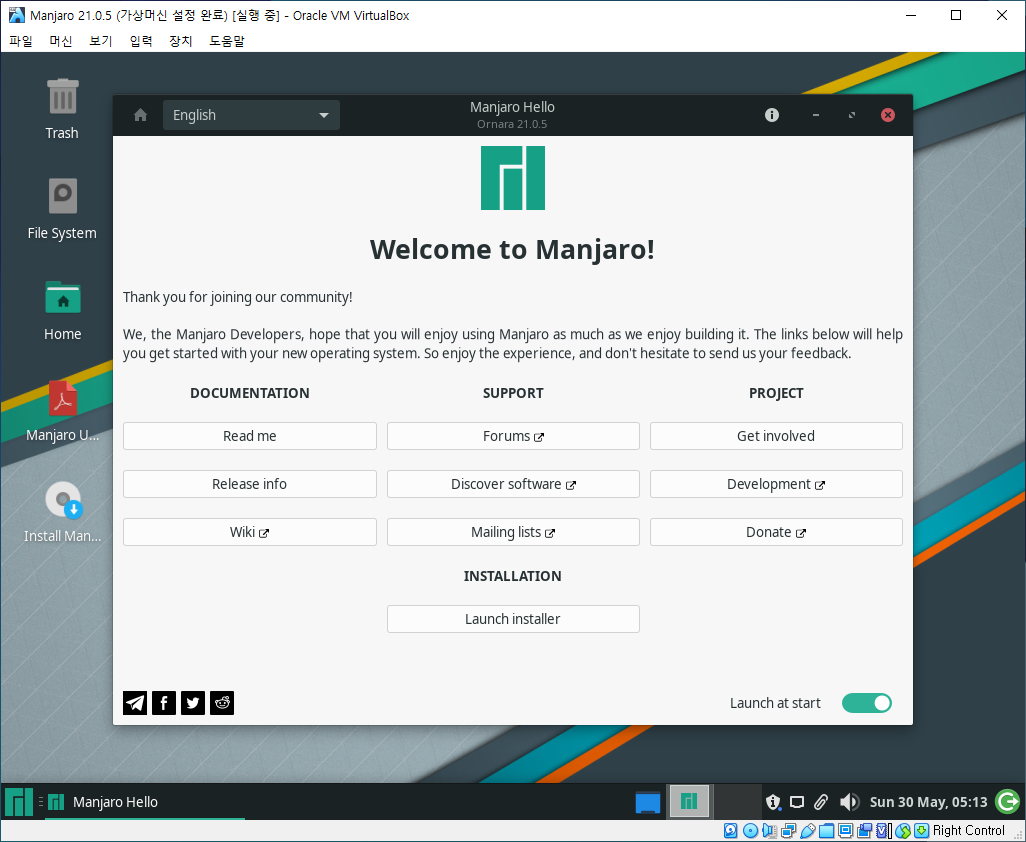Click the VirtualBox shared folders status icon
Image resolution: width=1026 pixels, height=842 pixels.
(826, 831)
